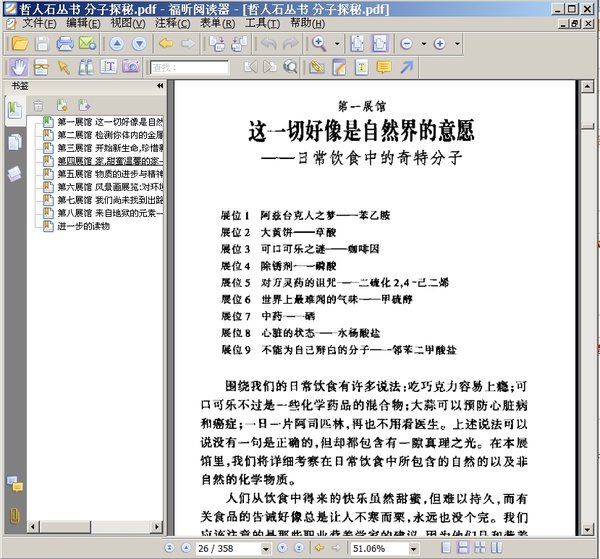This screenshot has height=559, width=600.
Task: Open the 帮助 menu
Action: point(308,23)
